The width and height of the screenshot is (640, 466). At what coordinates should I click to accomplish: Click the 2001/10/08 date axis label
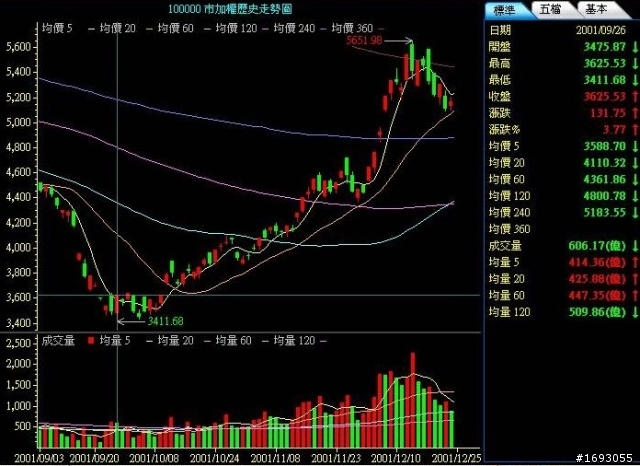pyautogui.click(x=154, y=458)
